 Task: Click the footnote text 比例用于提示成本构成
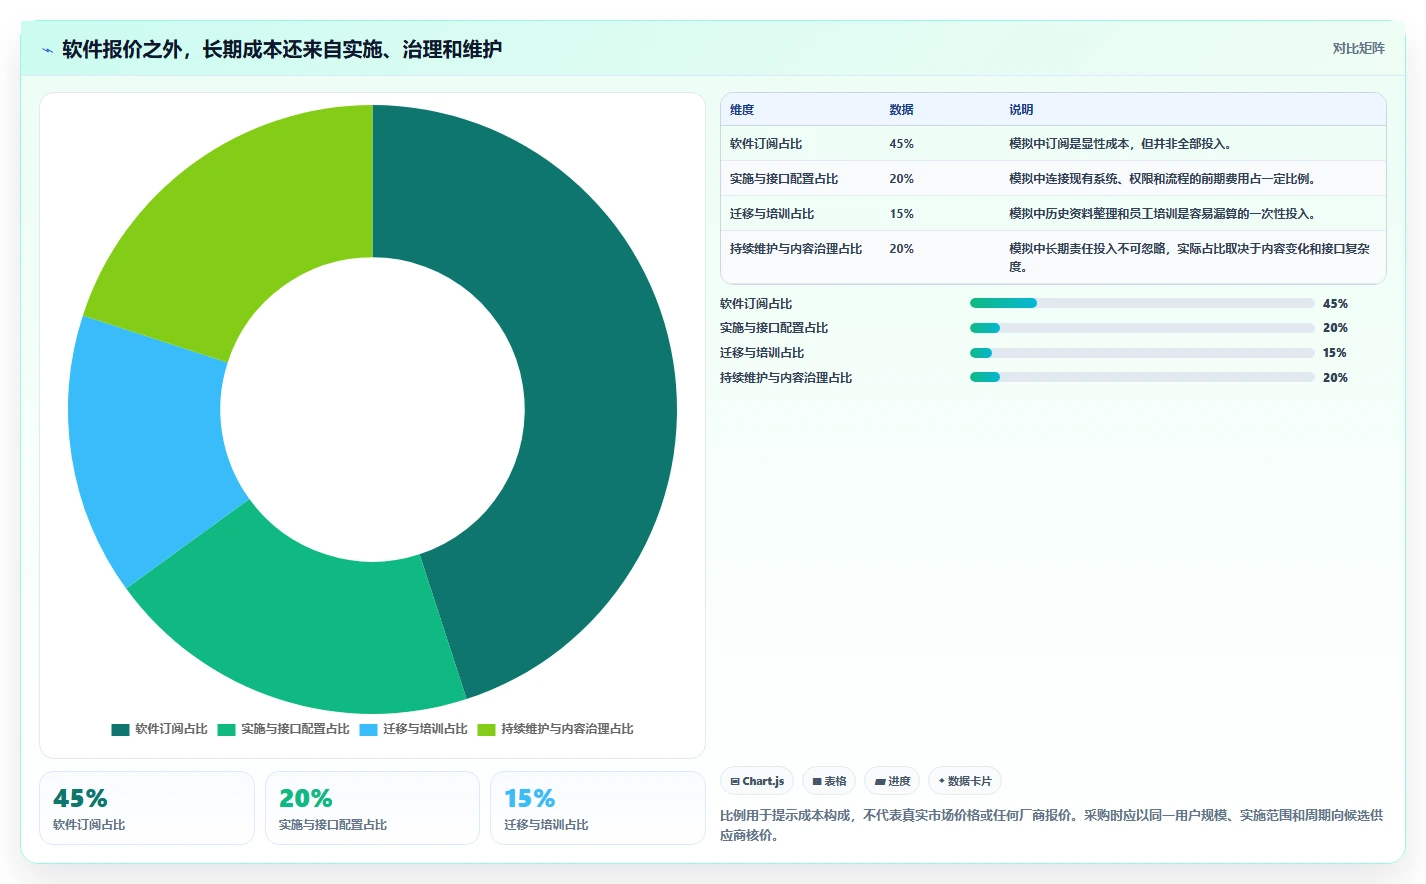1052,825
